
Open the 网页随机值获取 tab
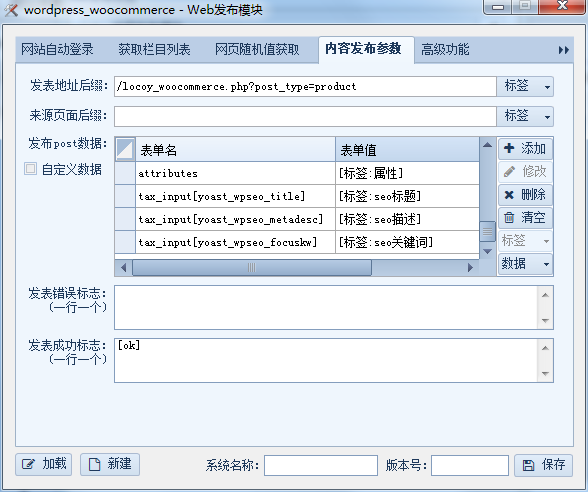click(257, 50)
